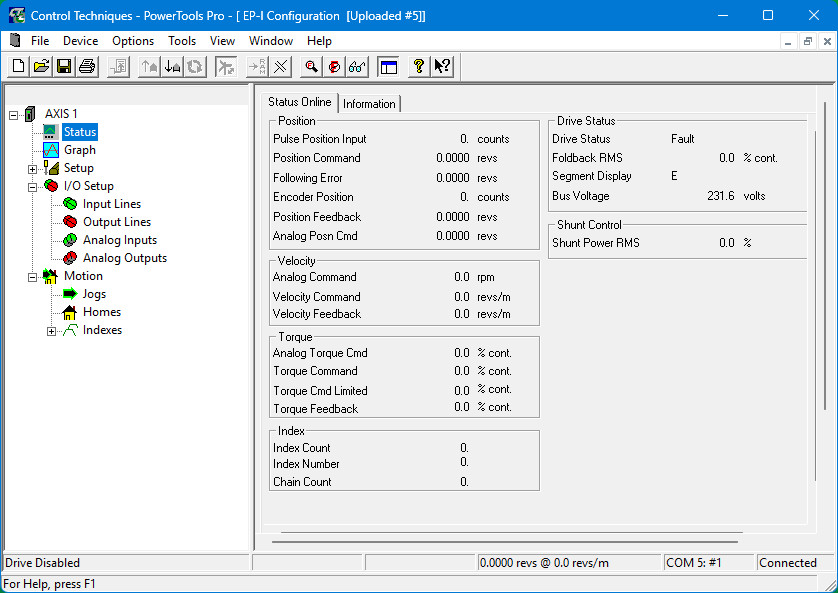838x593 pixels.
Task: Open the Help menu
Action: point(319,41)
